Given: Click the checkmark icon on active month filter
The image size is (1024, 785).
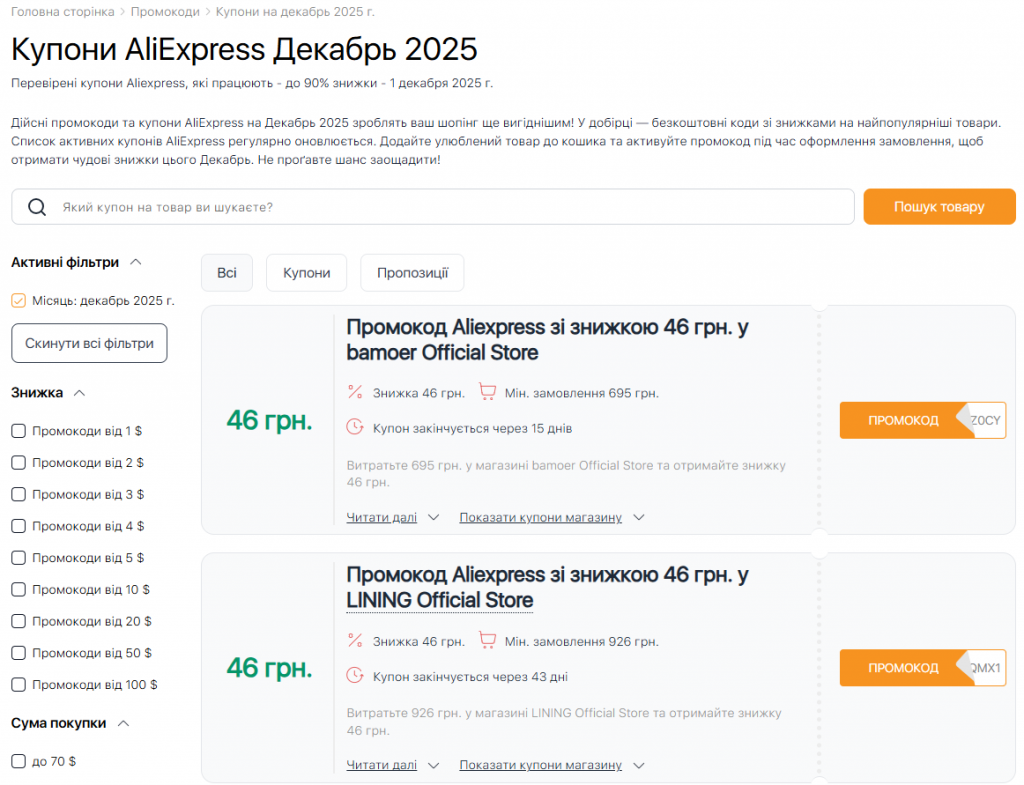Looking at the screenshot, I should [x=18, y=300].
